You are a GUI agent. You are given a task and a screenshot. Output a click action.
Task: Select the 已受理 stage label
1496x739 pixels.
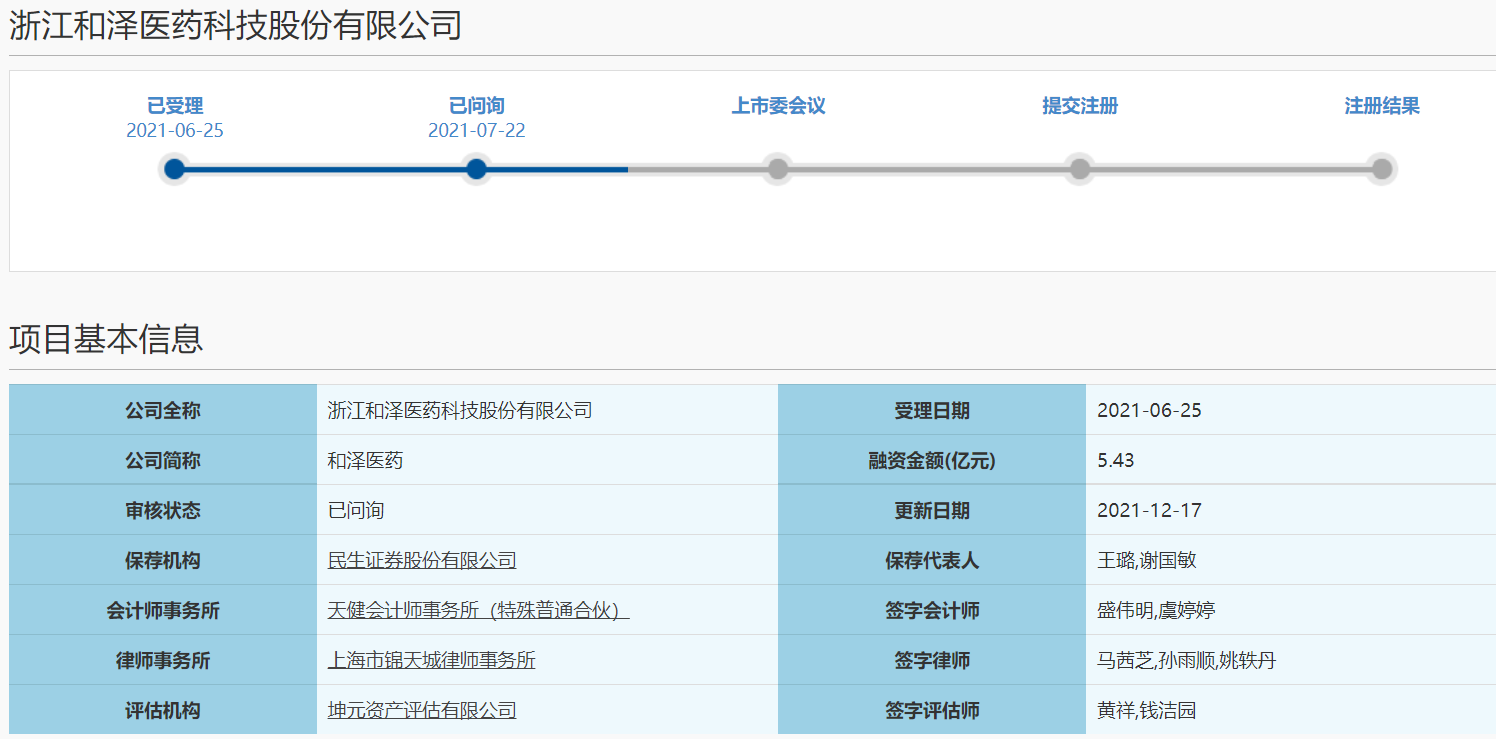coord(175,106)
